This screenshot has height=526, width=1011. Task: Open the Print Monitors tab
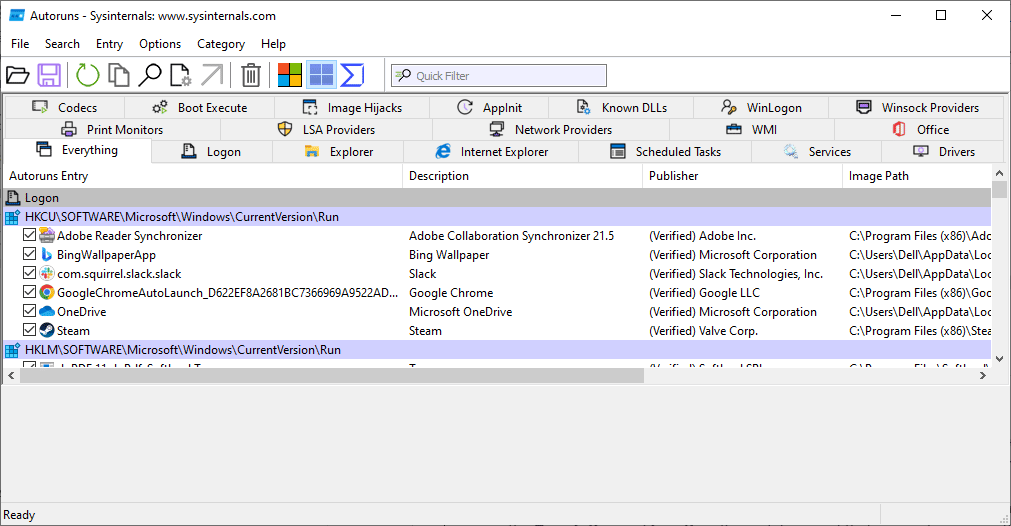(112, 130)
